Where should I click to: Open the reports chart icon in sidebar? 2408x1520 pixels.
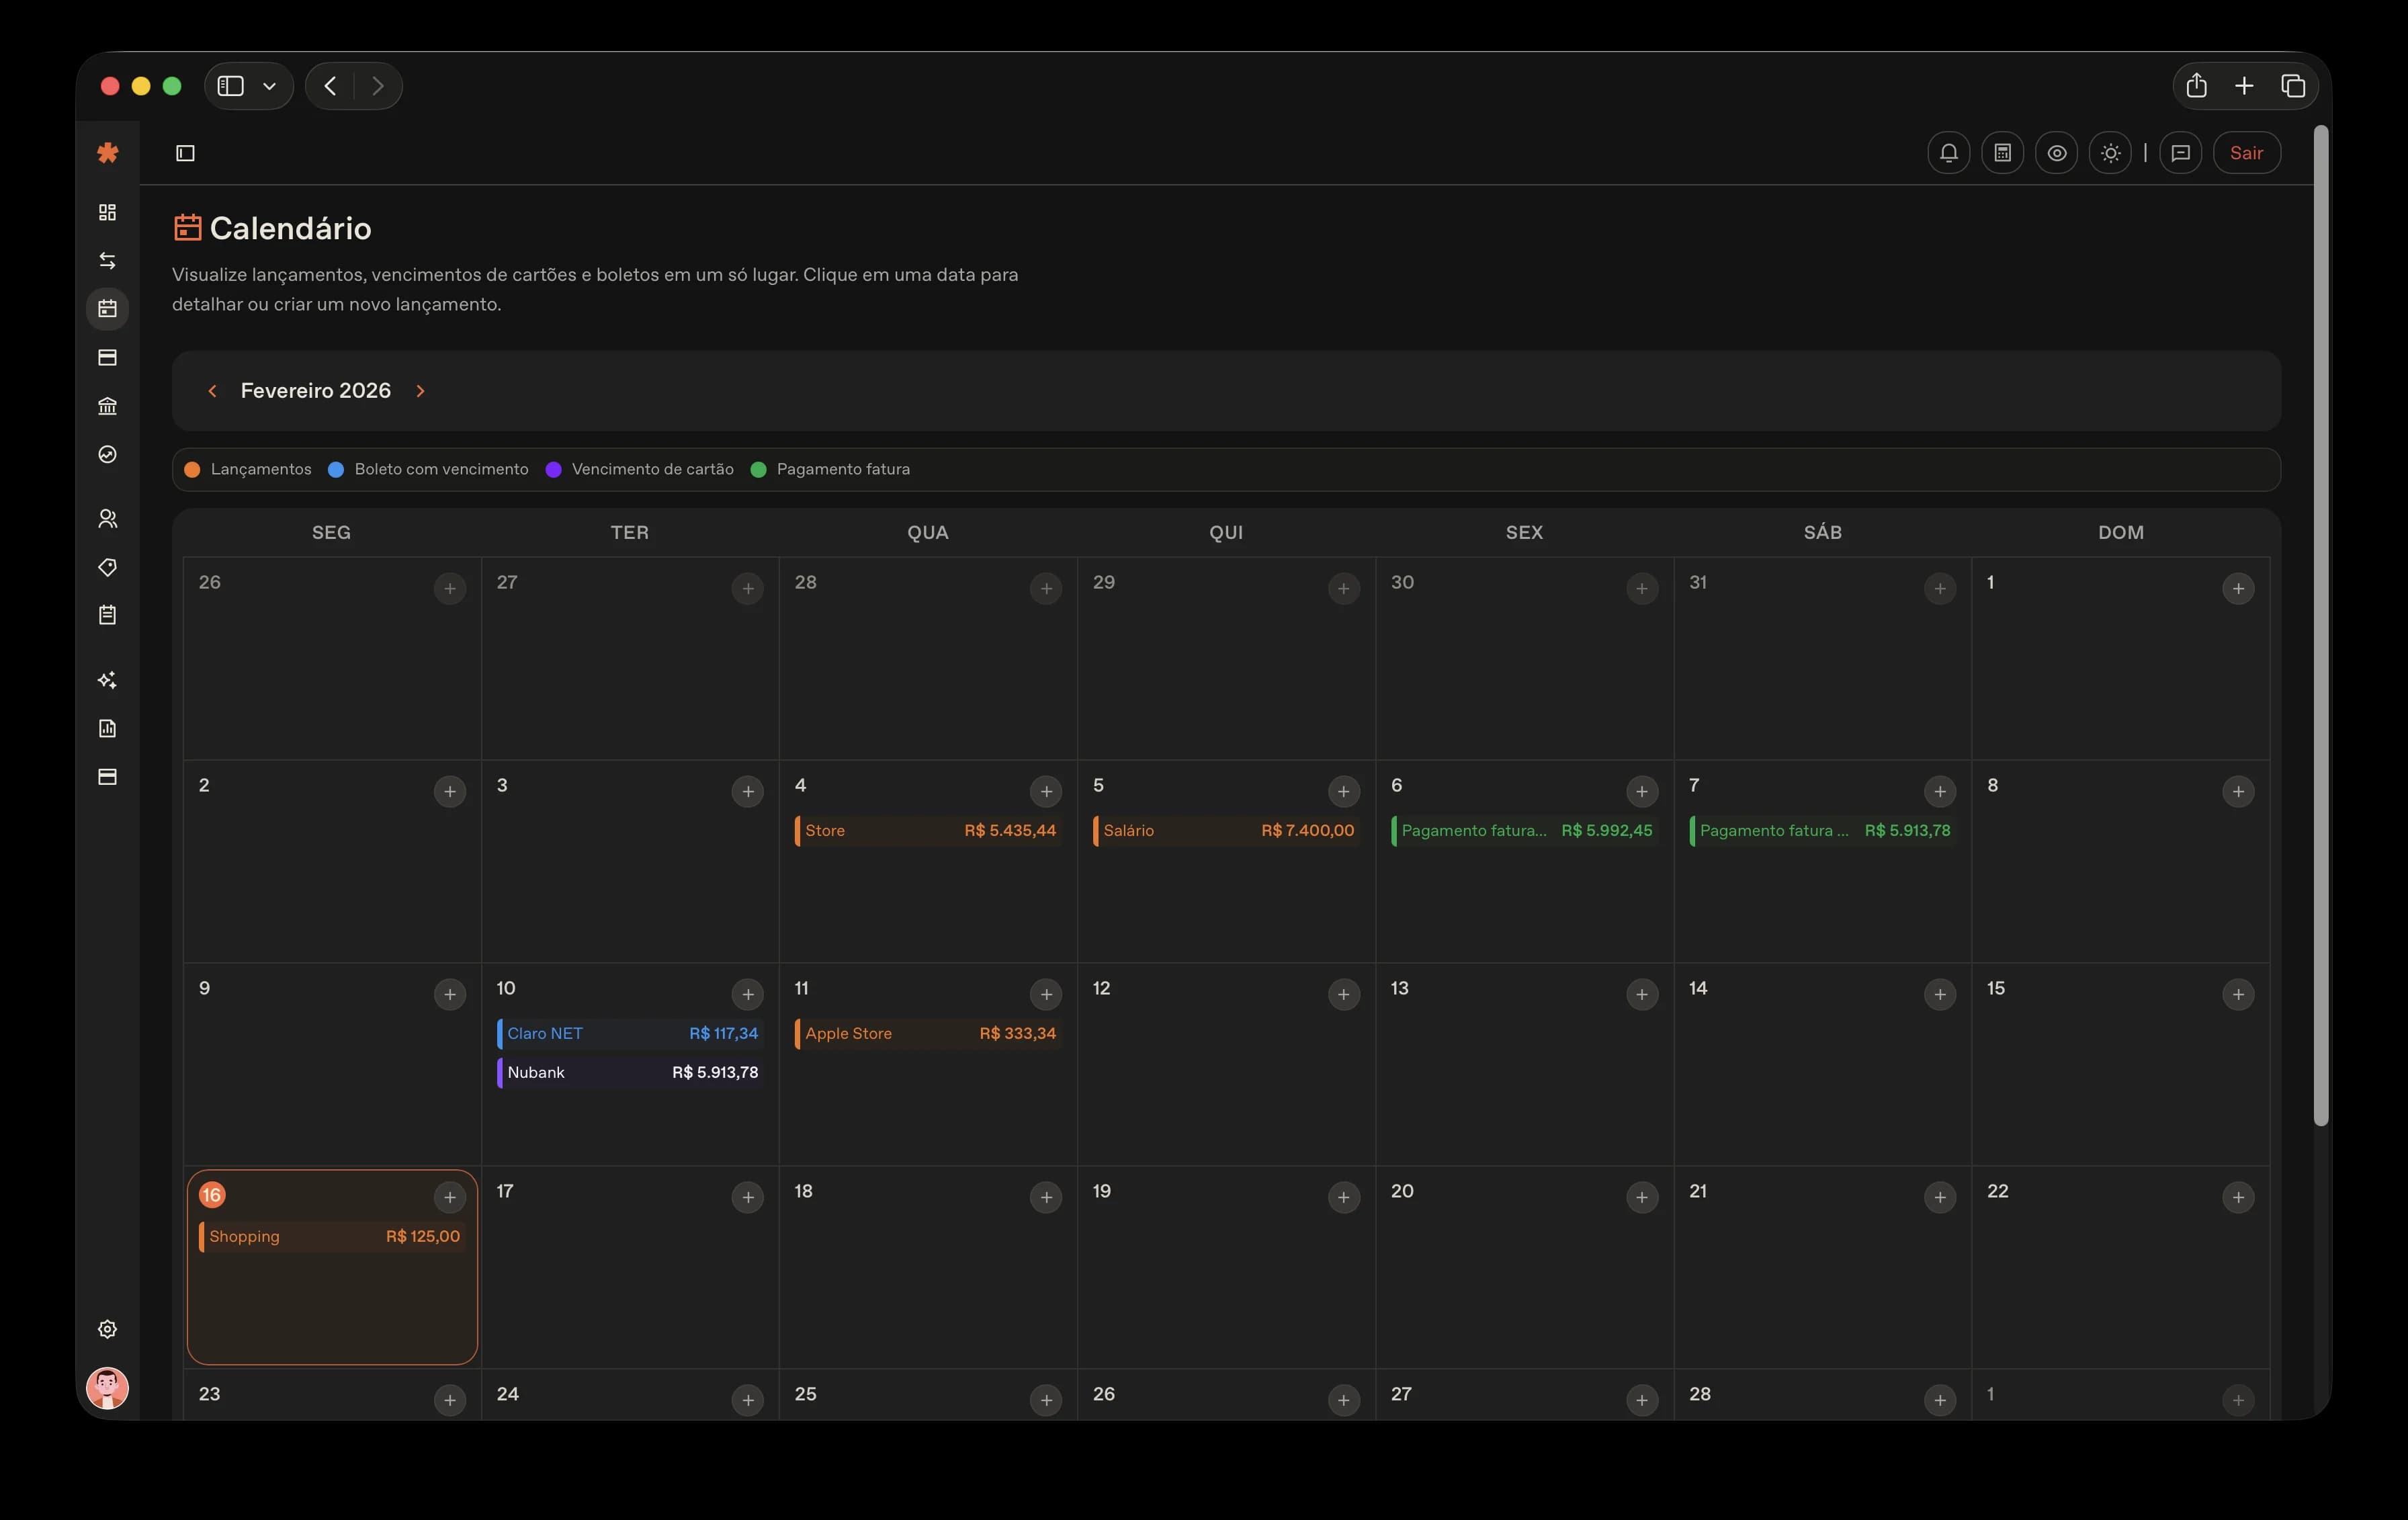coord(107,728)
